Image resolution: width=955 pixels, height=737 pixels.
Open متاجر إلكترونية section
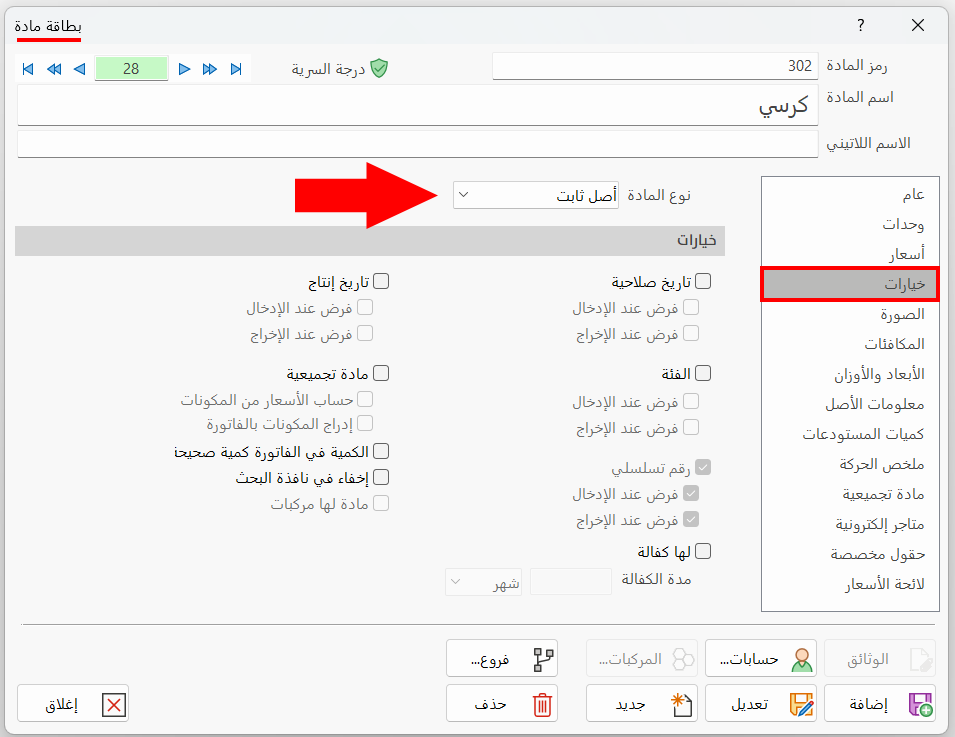pos(850,524)
